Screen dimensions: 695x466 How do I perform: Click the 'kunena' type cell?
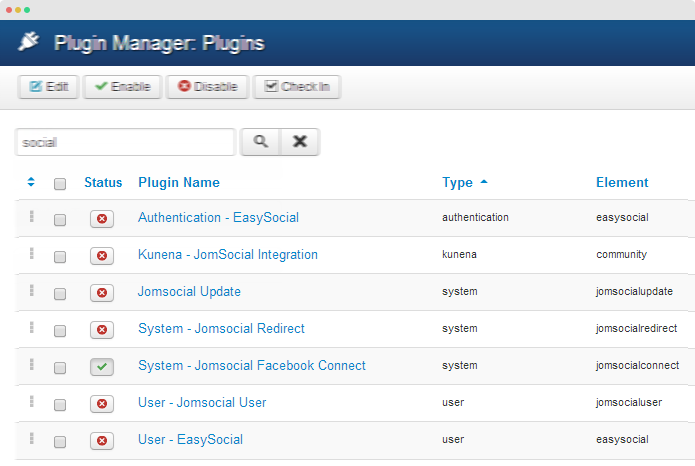[x=459, y=255]
